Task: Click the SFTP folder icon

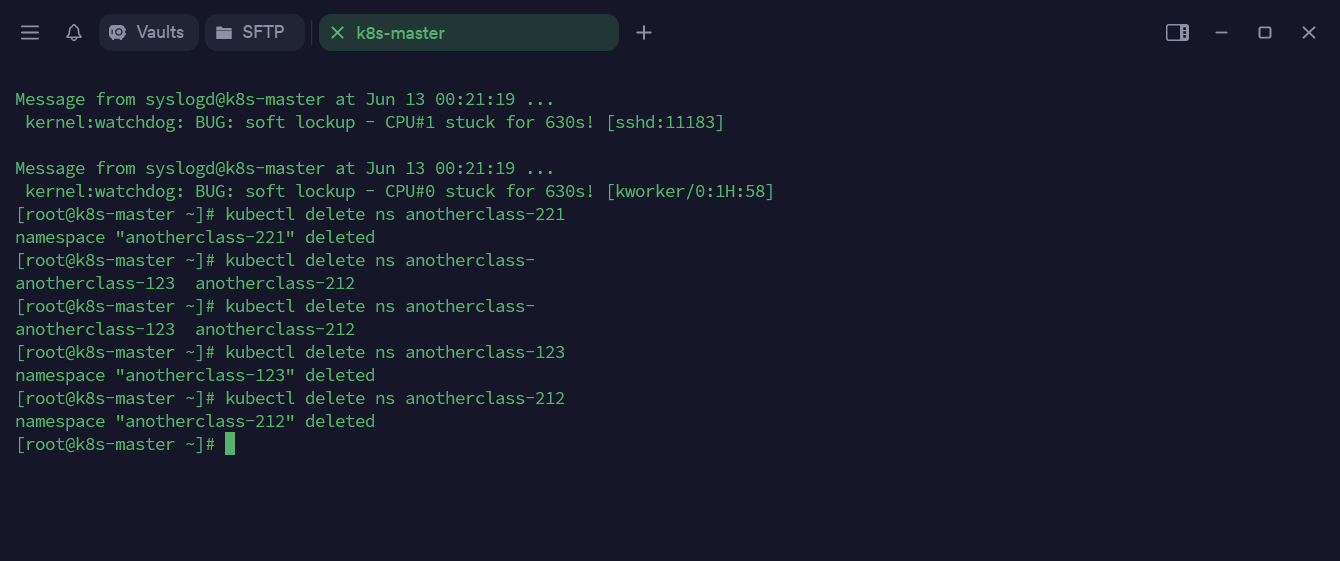Action: (224, 33)
